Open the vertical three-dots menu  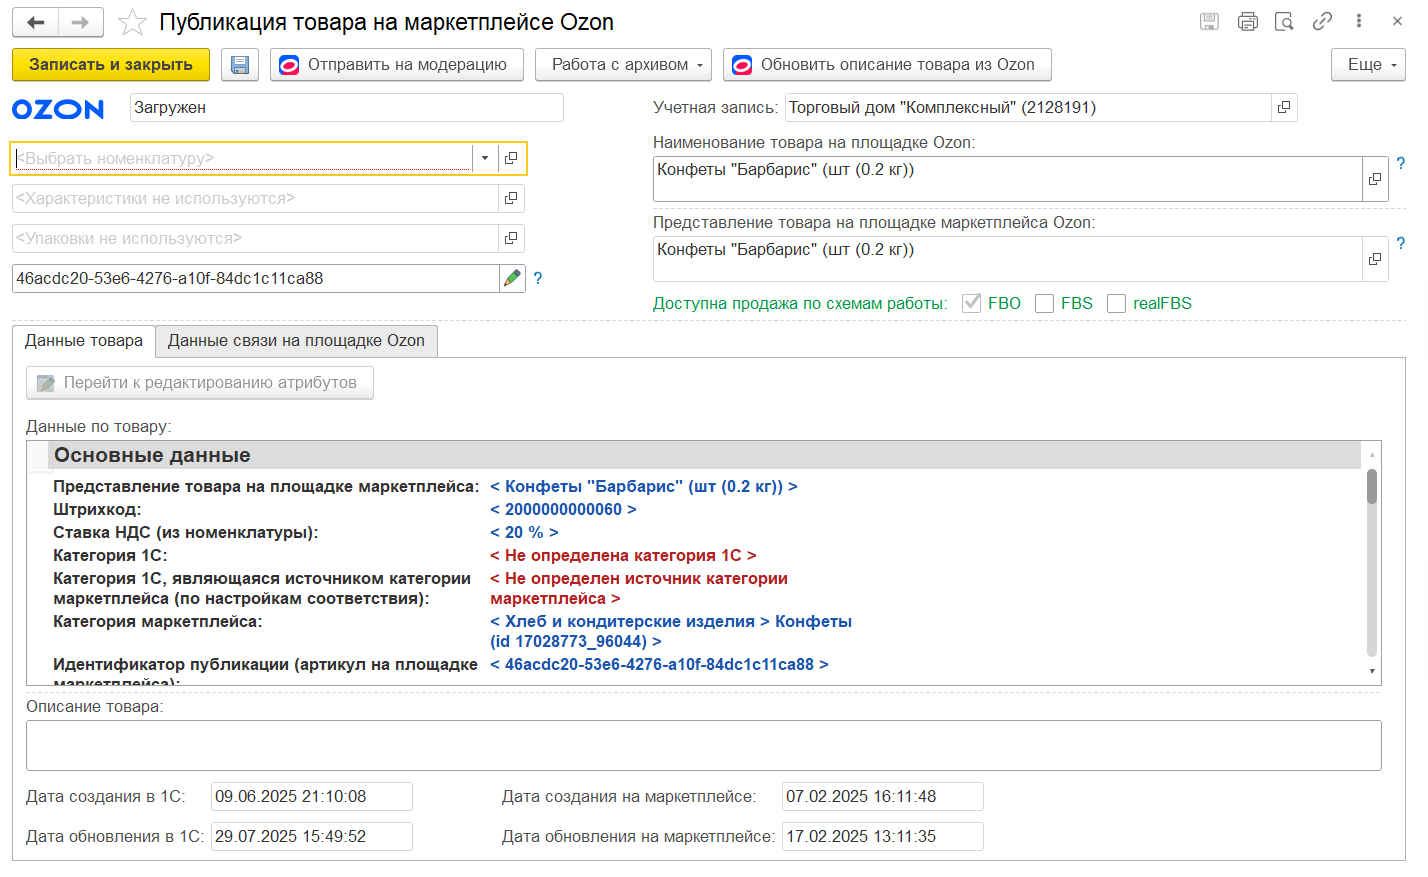[x=1359, y=21]
